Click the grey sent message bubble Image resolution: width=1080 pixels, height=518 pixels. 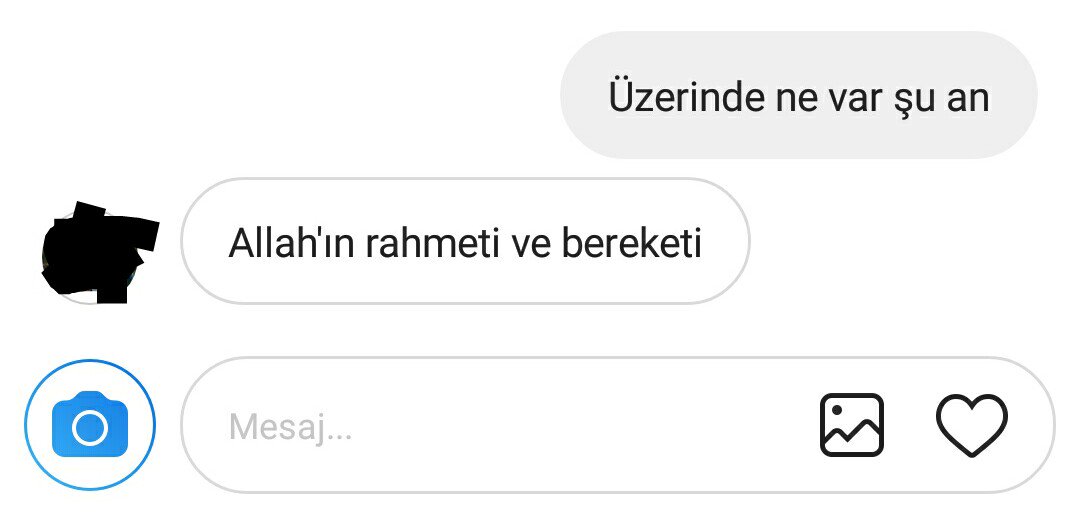[798, 96]
